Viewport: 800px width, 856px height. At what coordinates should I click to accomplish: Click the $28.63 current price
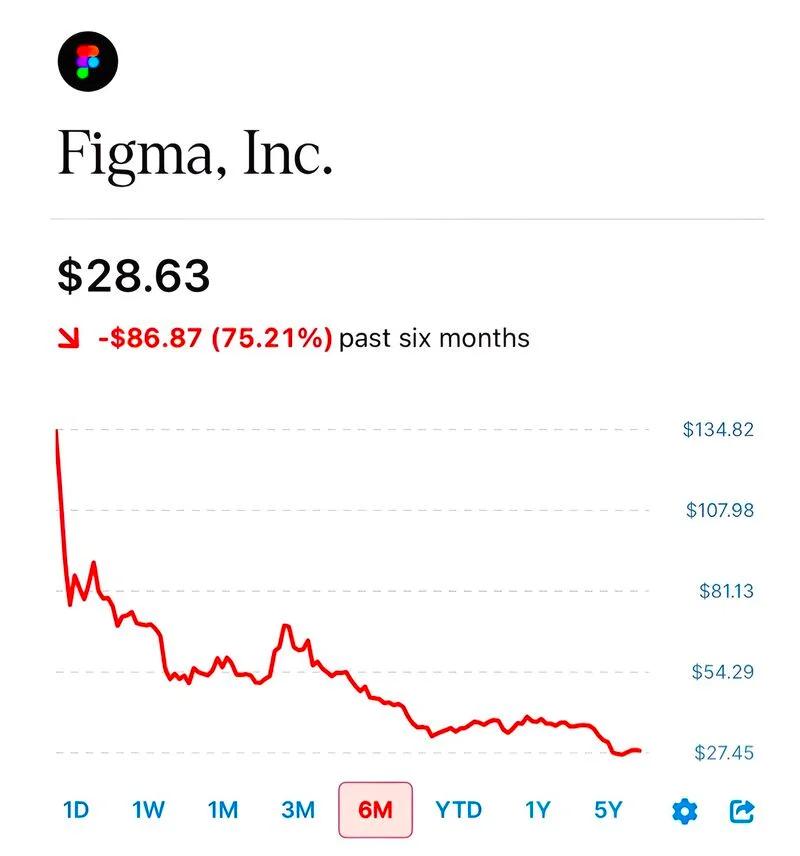[132, 272]
